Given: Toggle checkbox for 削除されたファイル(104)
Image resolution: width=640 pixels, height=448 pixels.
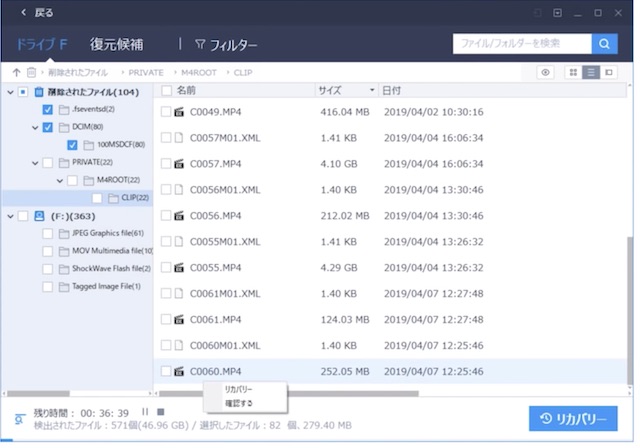Looking at the screenshot, I should click(23, 92).
